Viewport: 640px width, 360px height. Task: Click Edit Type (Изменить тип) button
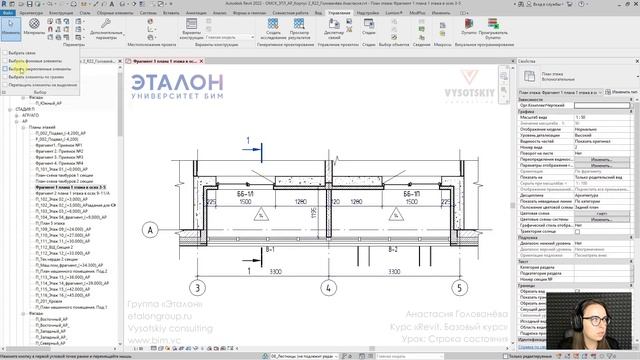(x=622, y=92)
